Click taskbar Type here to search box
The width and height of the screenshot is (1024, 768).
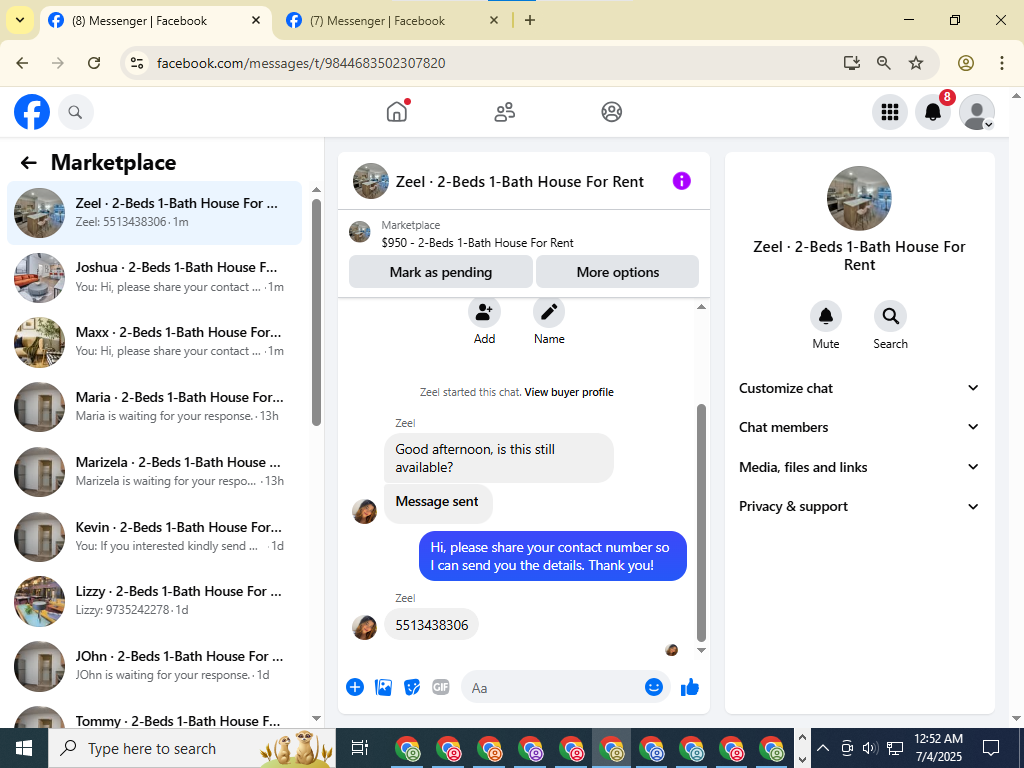pos(192,748)
